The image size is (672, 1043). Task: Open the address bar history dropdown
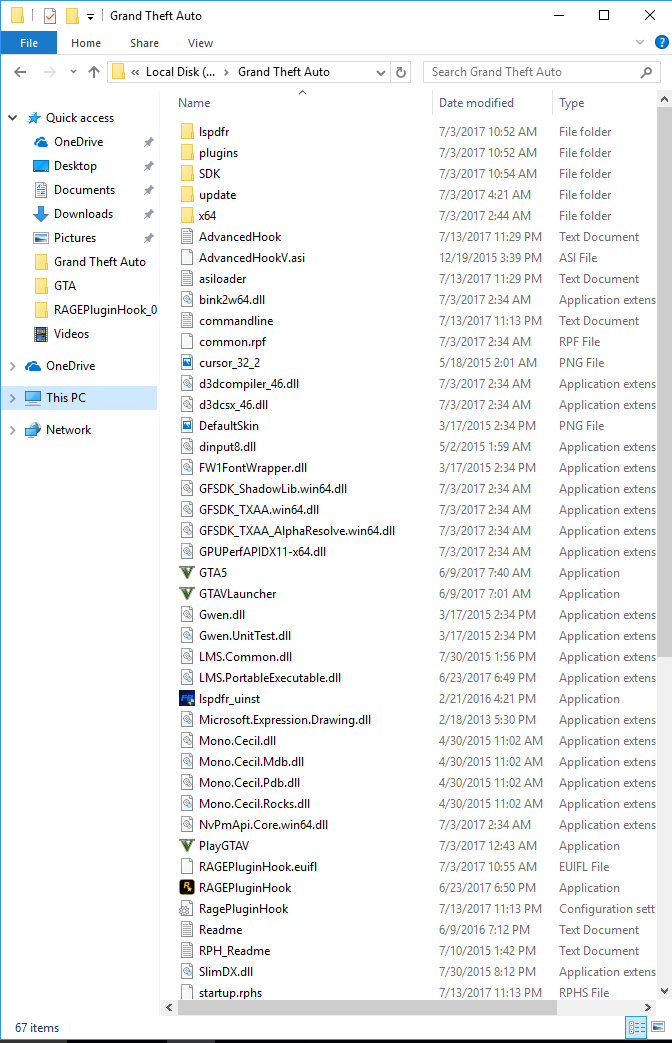point(381,72)
